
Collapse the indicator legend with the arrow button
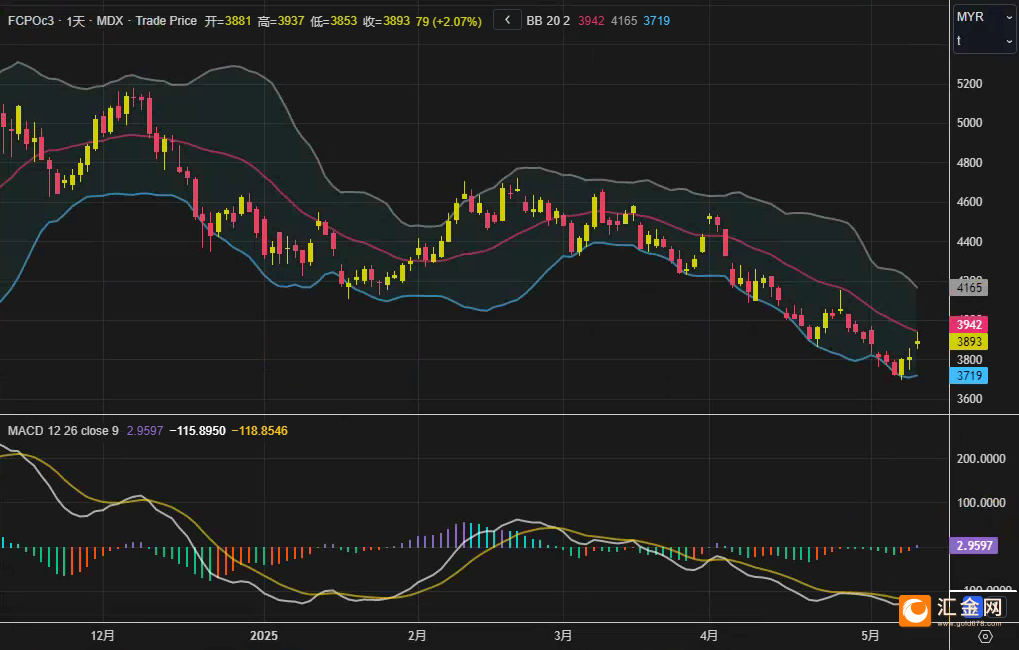(x=507, y=20)
